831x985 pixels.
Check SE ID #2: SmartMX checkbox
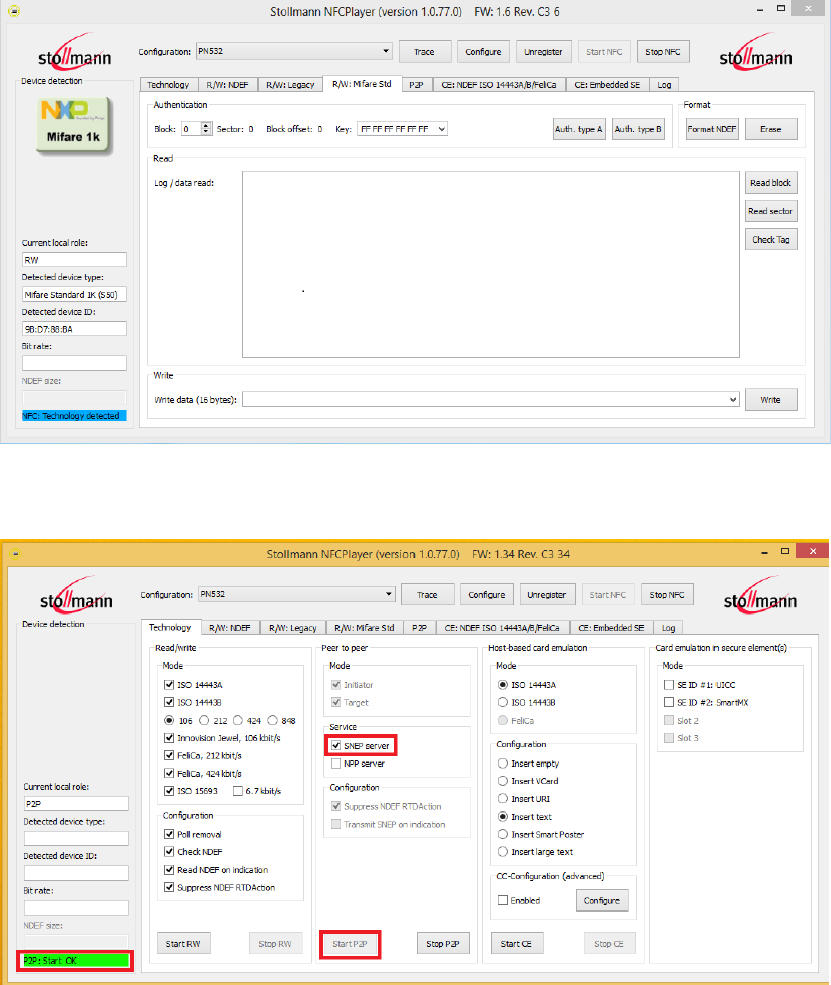click(669, 702)
